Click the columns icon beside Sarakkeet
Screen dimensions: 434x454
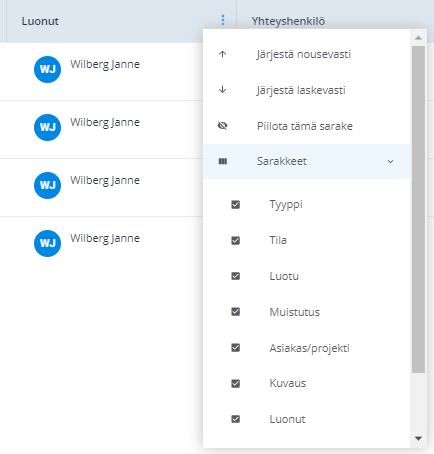pos(223,161)
